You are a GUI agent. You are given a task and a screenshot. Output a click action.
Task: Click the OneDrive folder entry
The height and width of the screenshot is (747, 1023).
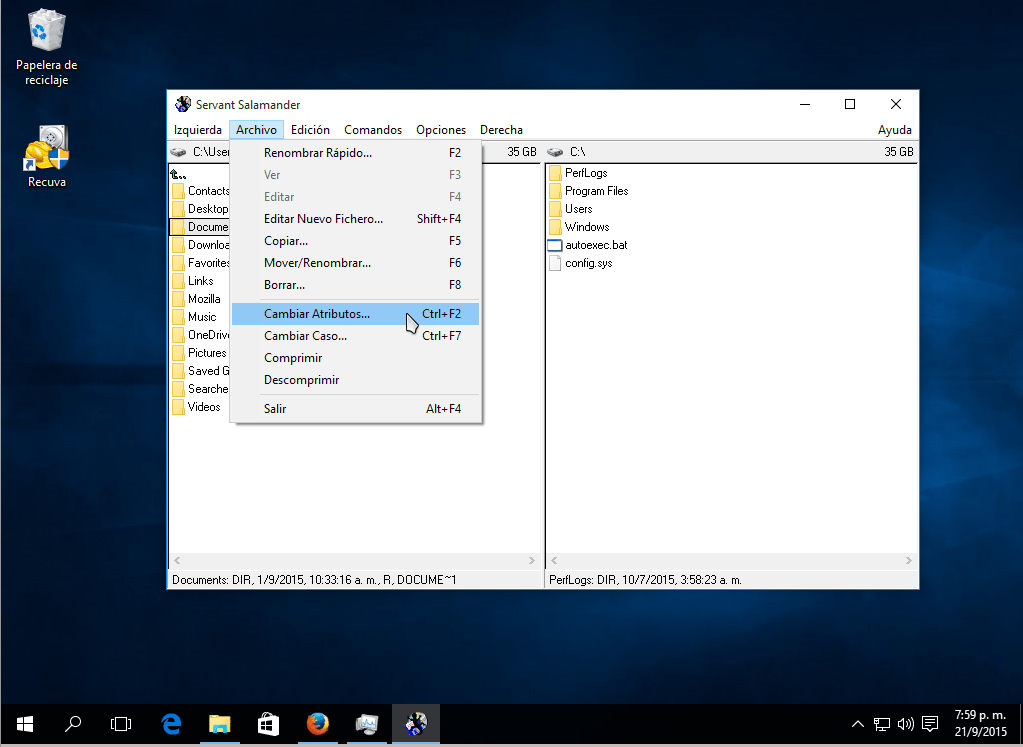tap(200, 335)
